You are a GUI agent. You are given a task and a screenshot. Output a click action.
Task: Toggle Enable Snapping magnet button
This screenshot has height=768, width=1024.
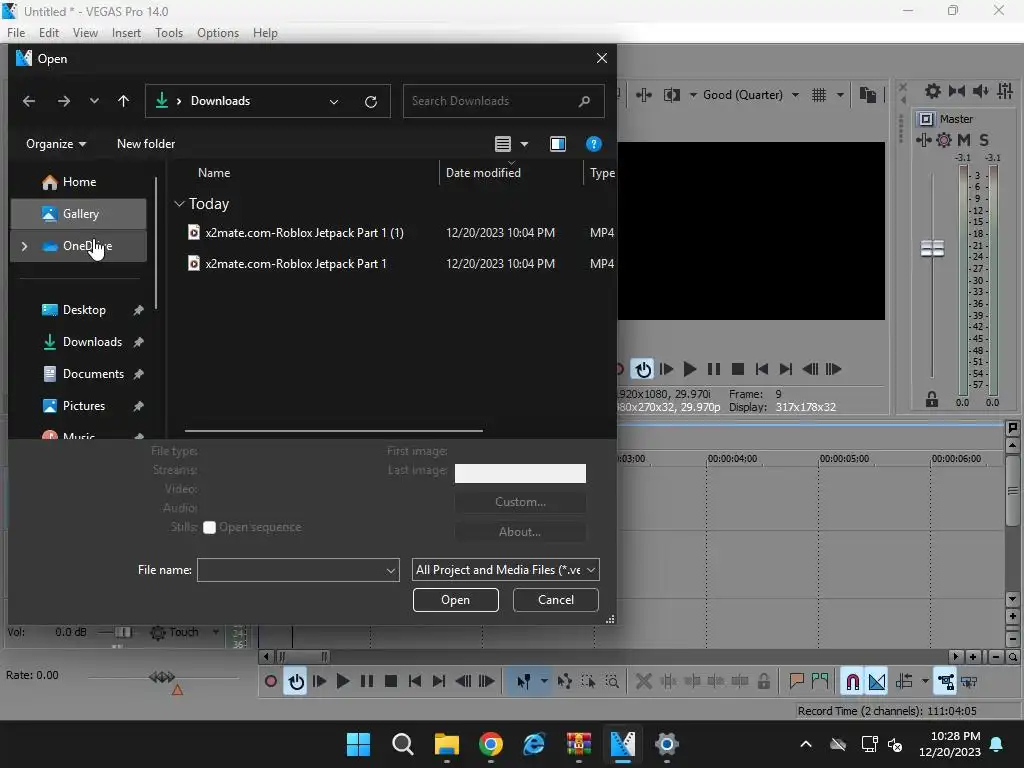852,682
